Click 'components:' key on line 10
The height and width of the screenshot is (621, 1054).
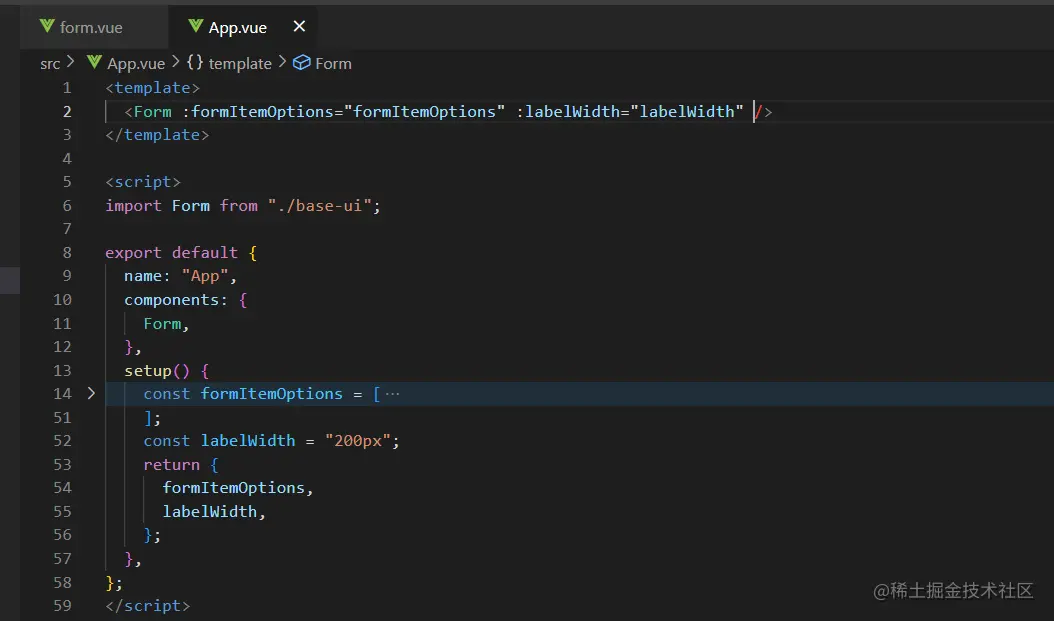pos(176,300)
